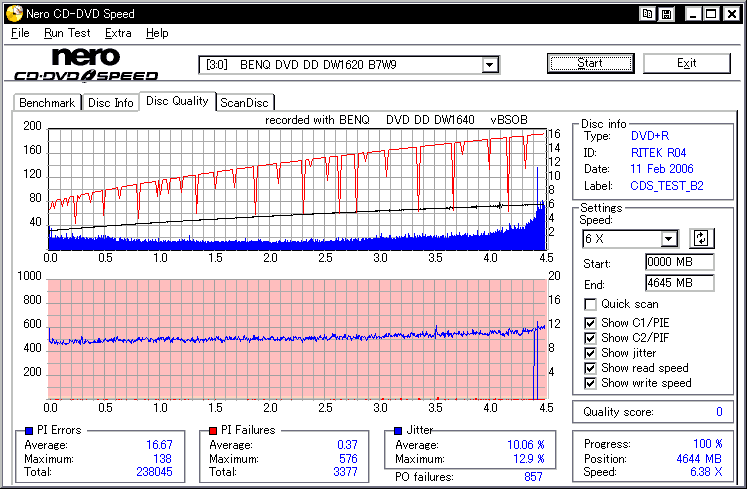Click the blue Jitter legend square
The width and height of the screenshot is (747, 489).
tap(398, 430)
